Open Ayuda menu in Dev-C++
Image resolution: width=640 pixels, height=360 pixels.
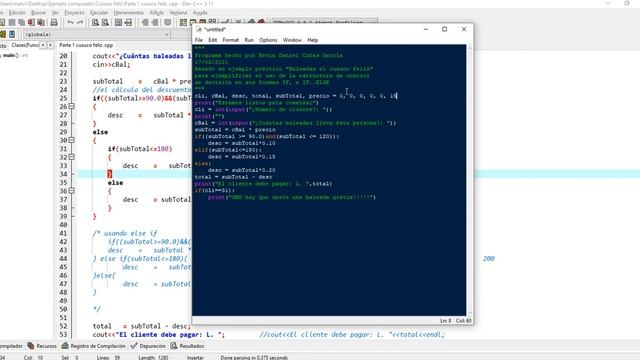coord(200,13)
